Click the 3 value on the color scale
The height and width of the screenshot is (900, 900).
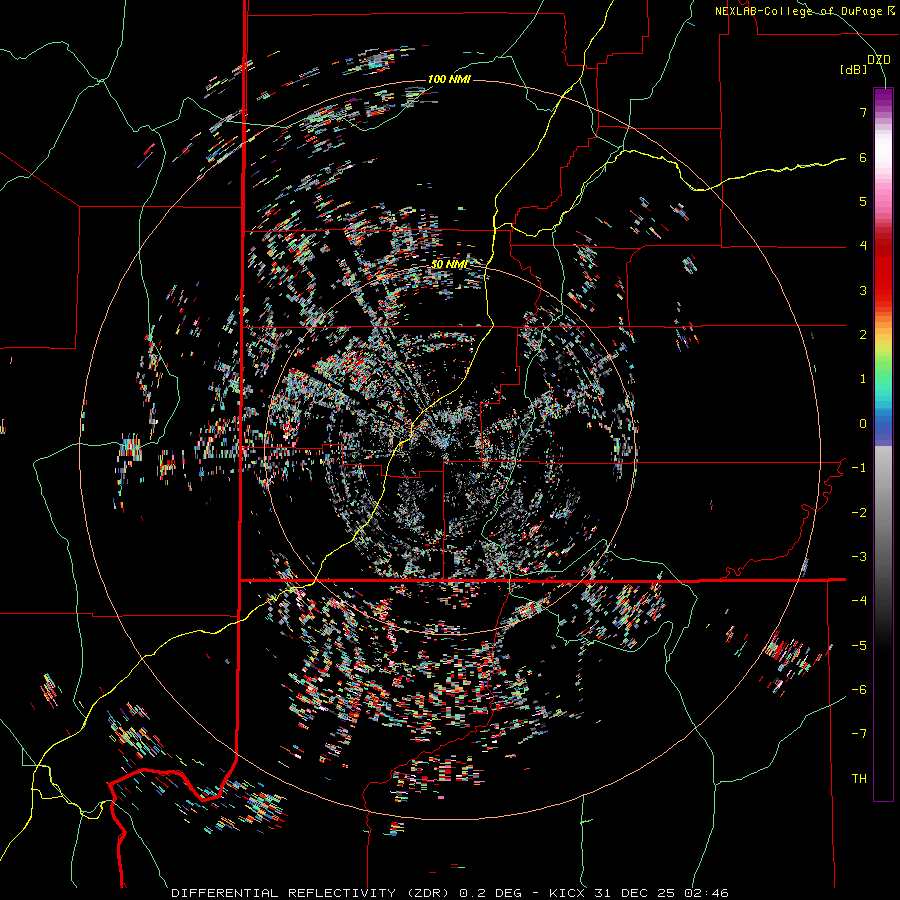[x=863, y=290]
